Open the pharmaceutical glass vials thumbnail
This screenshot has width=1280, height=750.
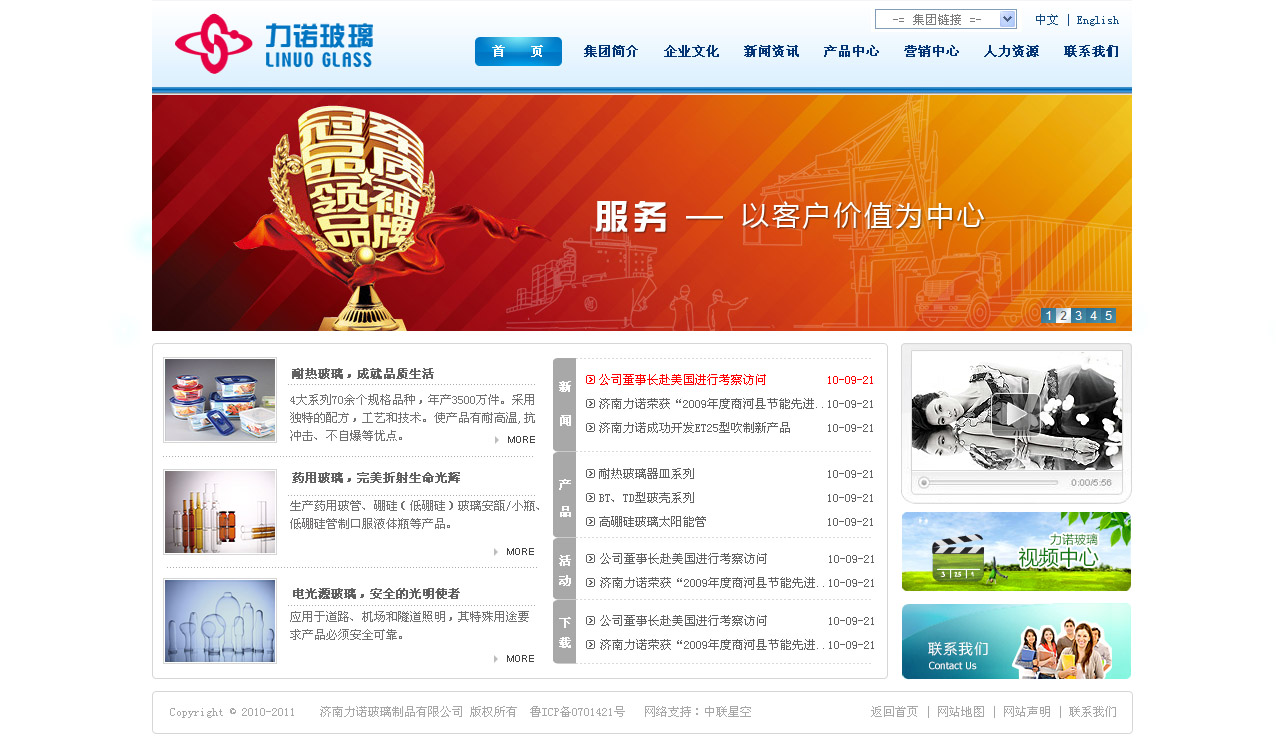click(220, 511)
